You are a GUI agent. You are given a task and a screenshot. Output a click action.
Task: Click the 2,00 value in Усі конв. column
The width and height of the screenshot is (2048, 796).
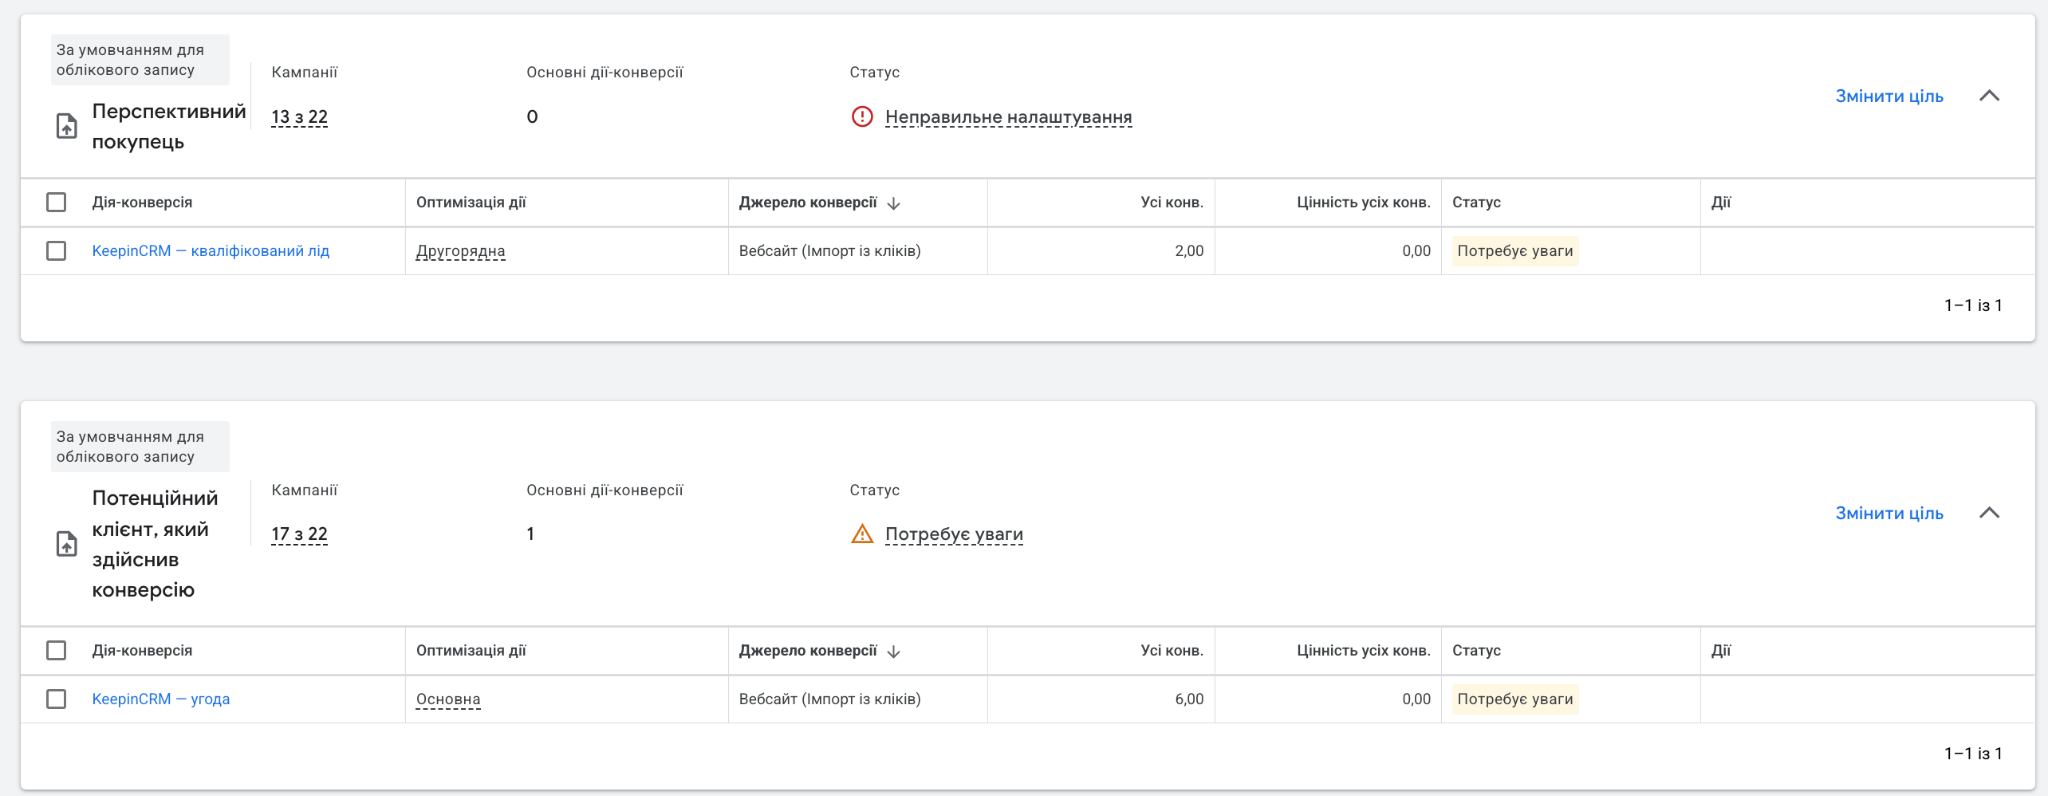1189,251
